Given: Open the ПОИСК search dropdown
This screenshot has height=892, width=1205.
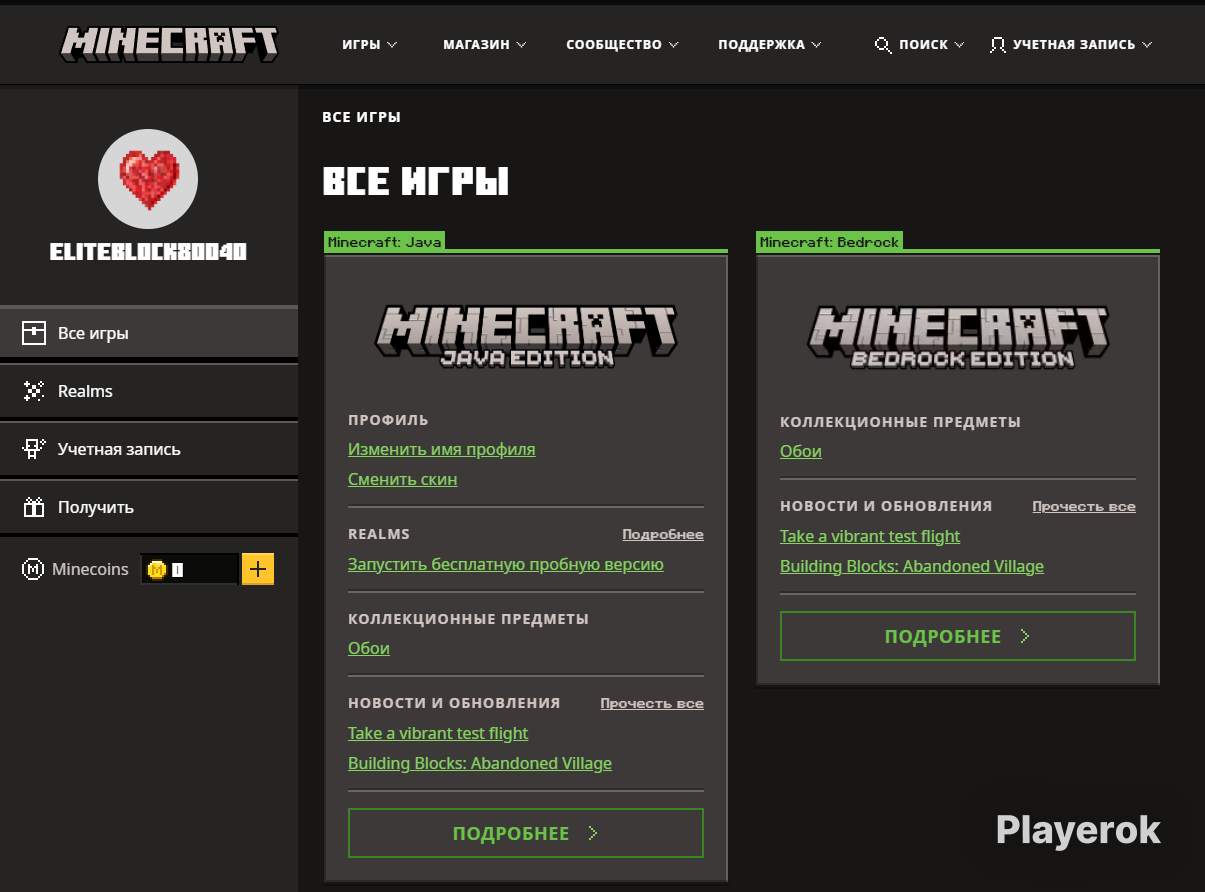Looking at the screenshot, I should (919, 45).
